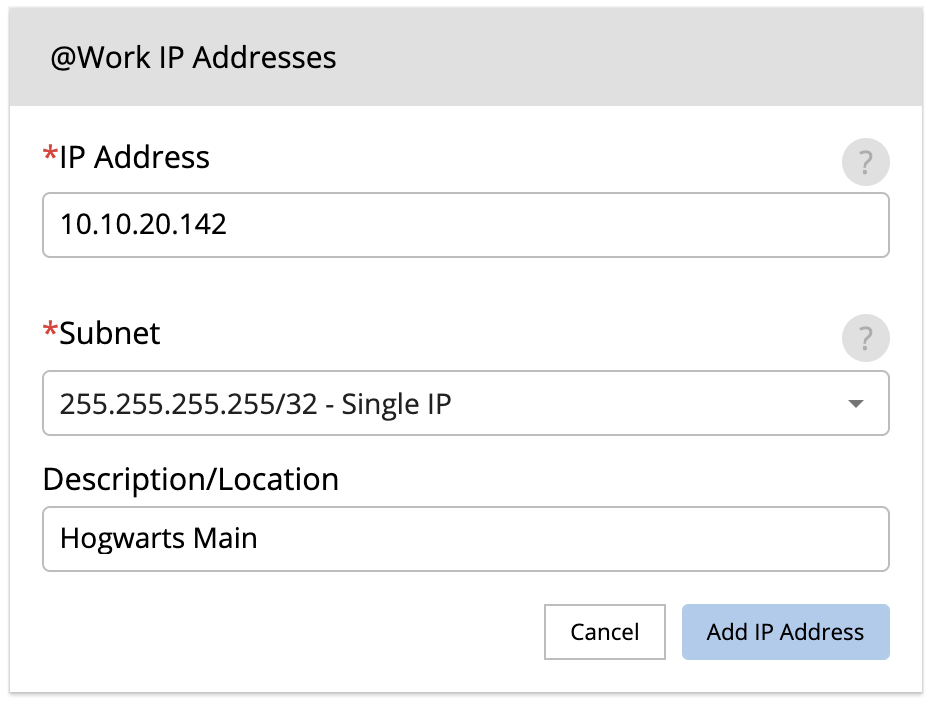Click the Subnet dropdown caret arrow

(x=855, y=404)
